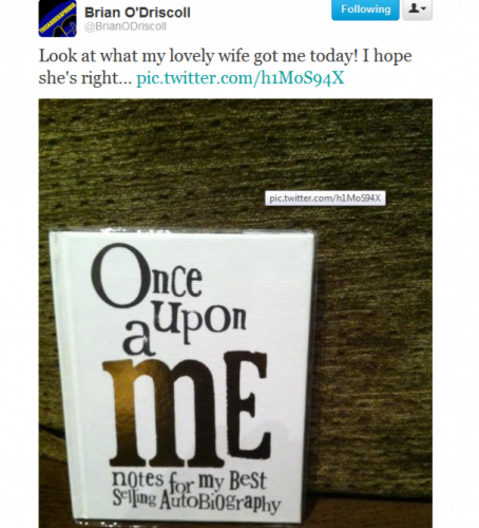The width and height of the screenshot is (479, 528).
Task: Click the 'notes for my Best Selling AutoBiography' subtitle
Action: pyautogui.click(x=195, y=491)
